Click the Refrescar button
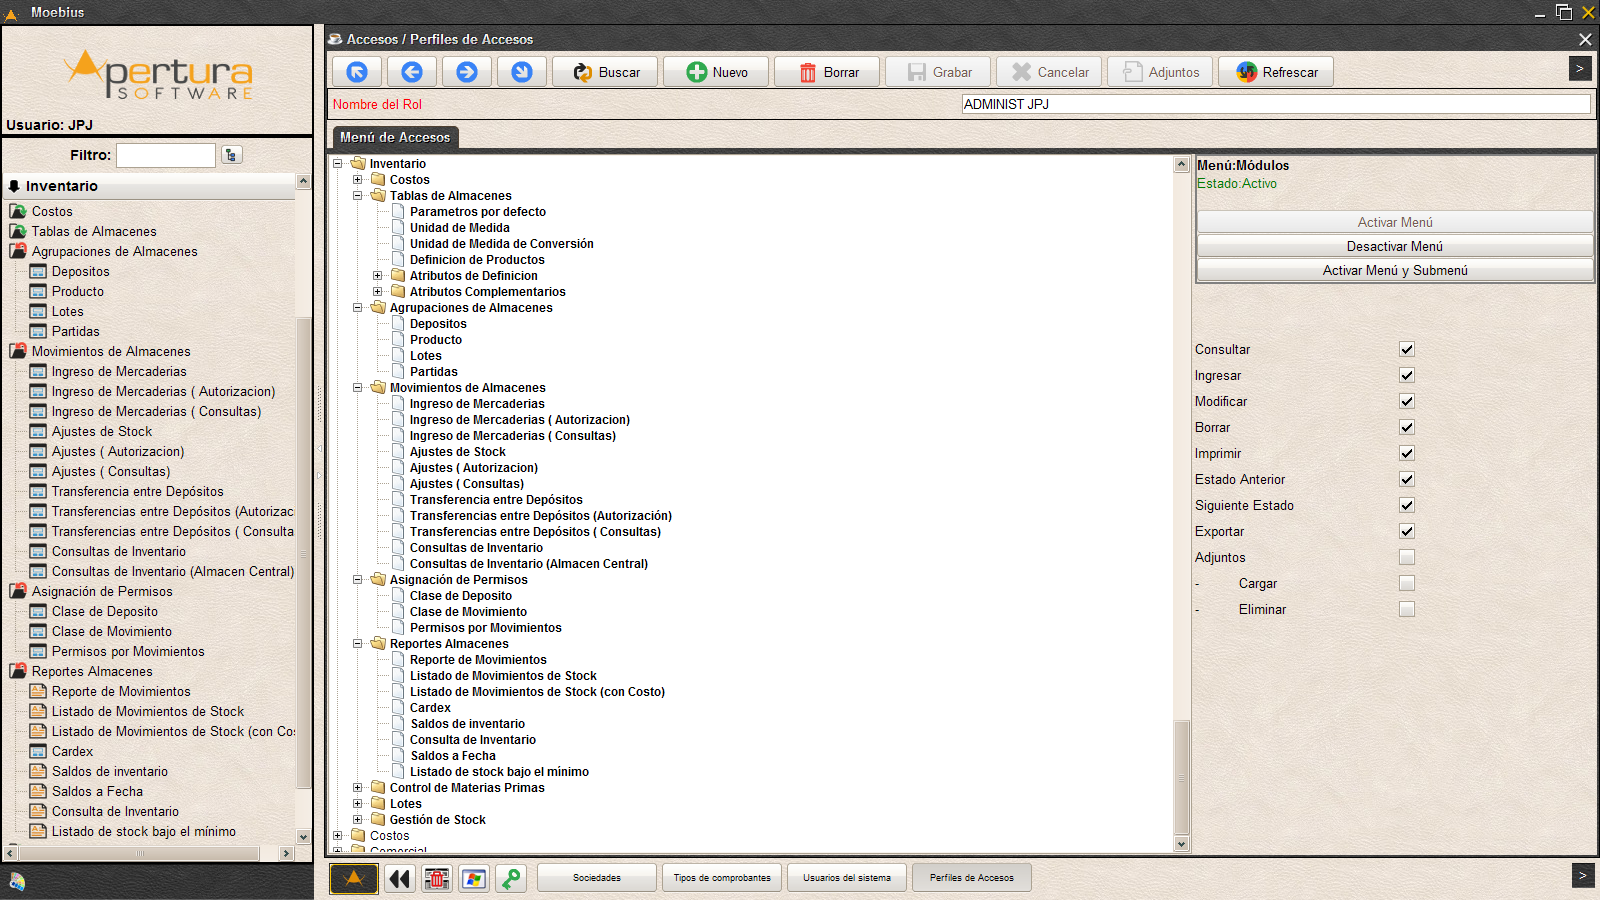This screenshot has height=900, width=1600. click(1276, 72)
